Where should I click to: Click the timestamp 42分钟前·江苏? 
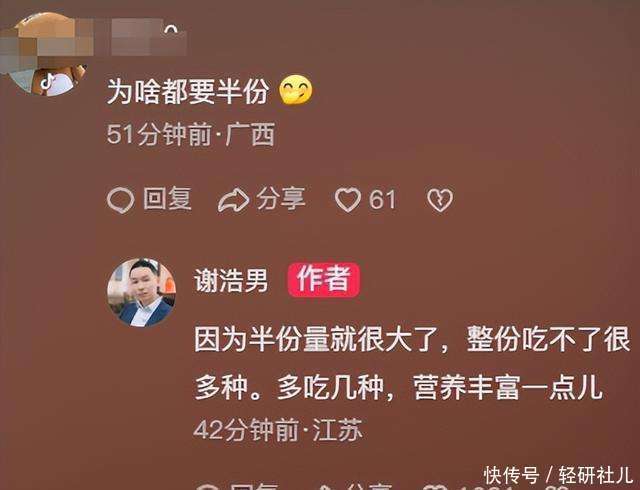click(x=278, y=430)
